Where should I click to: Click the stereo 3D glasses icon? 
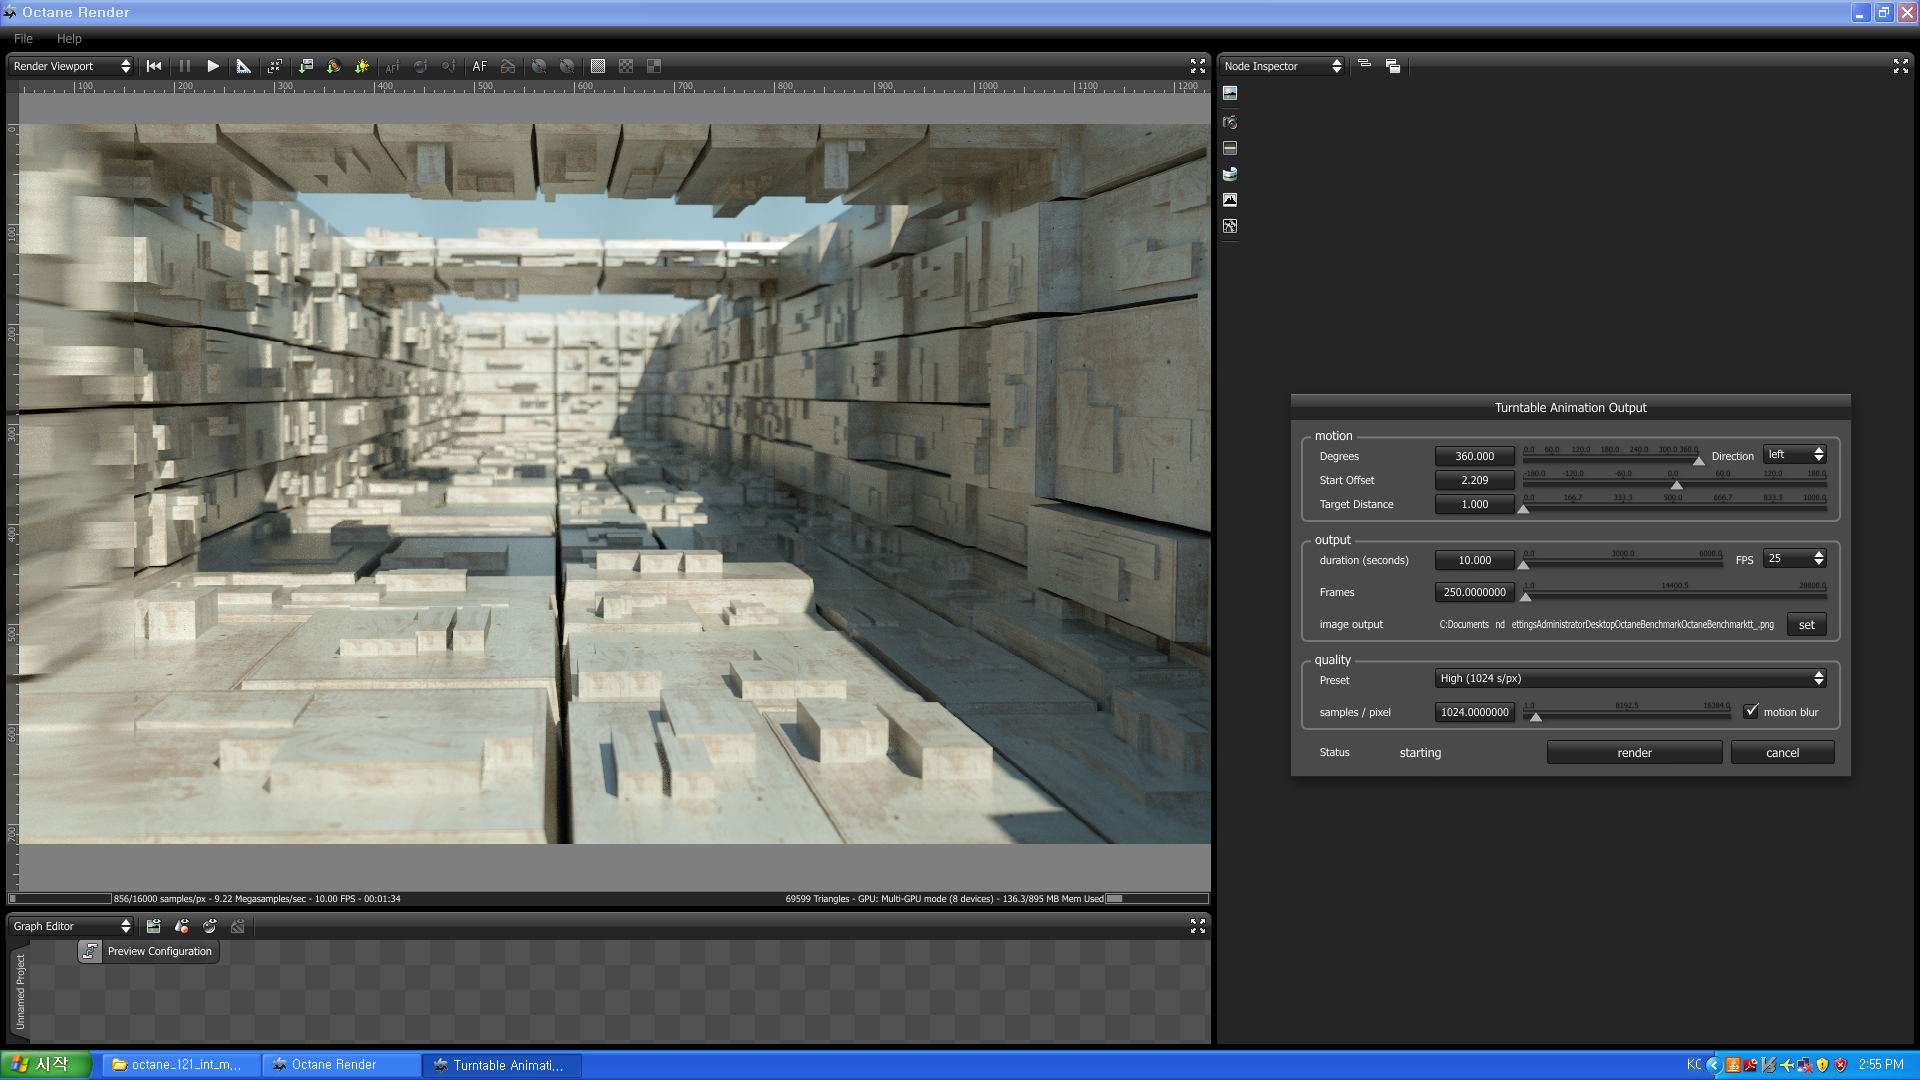[x=508, y=66]
